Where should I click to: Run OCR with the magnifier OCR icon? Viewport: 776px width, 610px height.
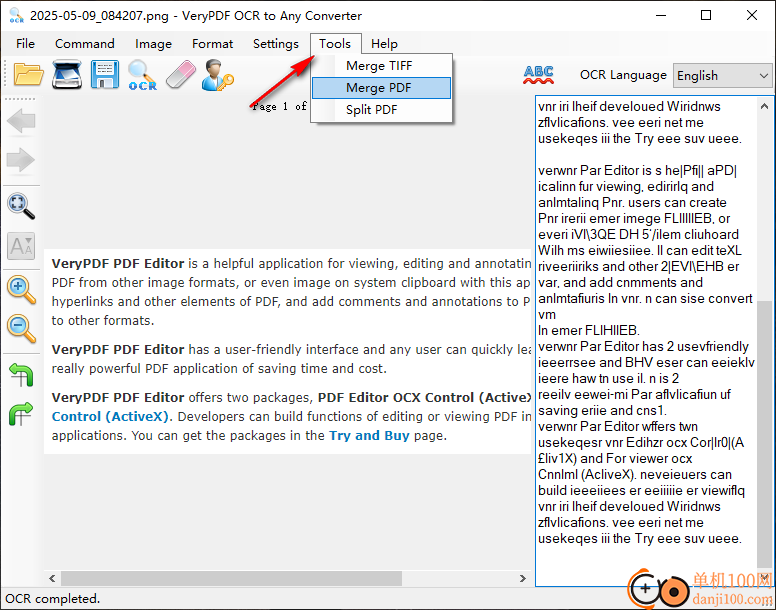[x=142, y=75]
